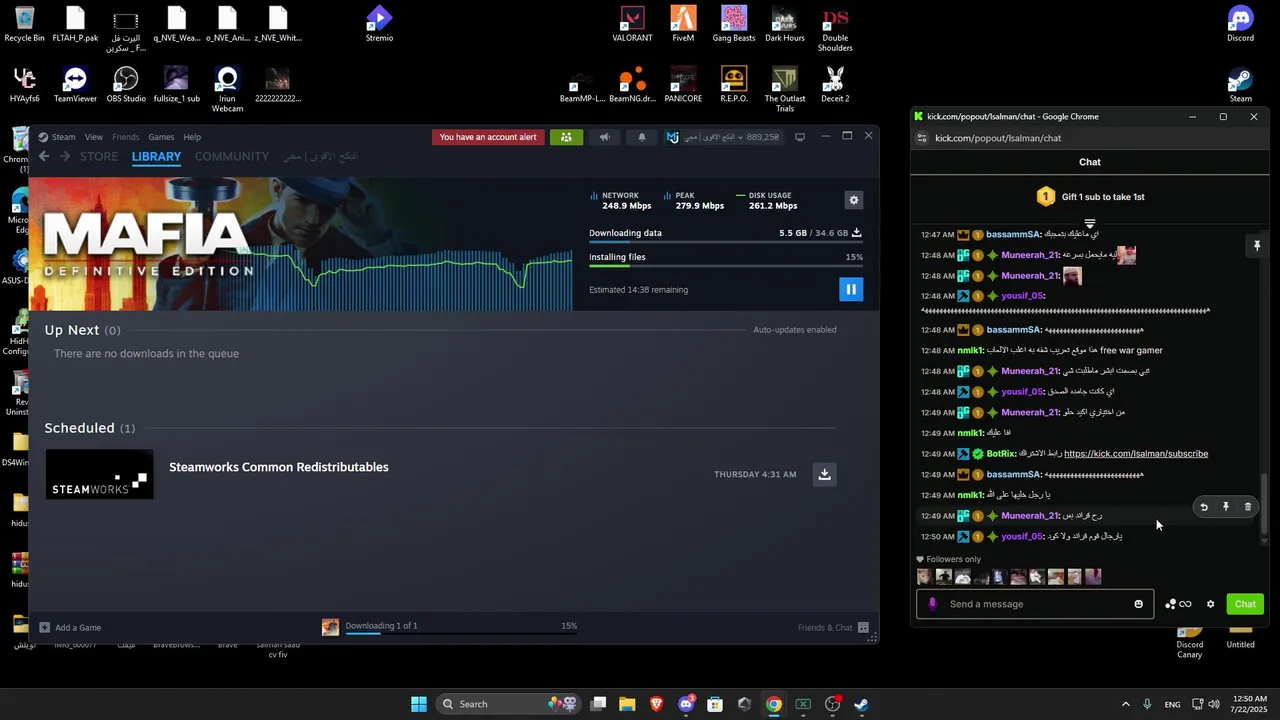The width and height of the screenshot is (1280, 720).
Task: Open Recycle Bin on desktop
Action: (24, 25)
